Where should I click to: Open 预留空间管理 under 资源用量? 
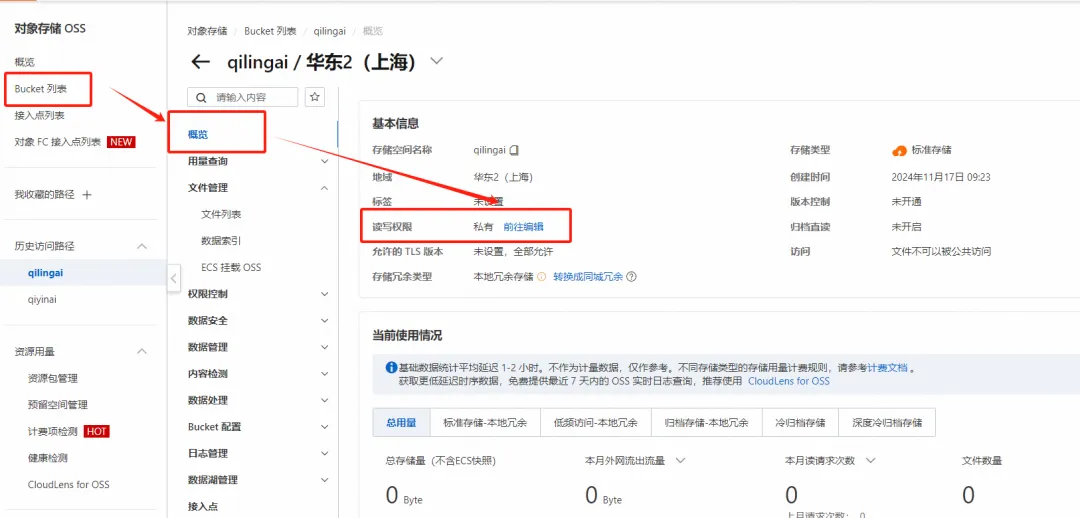pyautogui.click(x=57, y=404)
